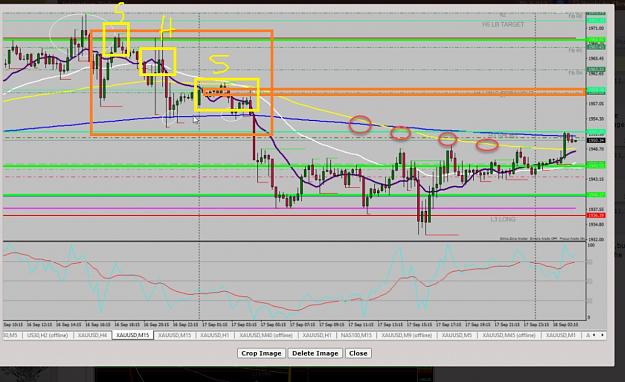Switch to the XAUUSD,H4 tab

click(92, 335)
